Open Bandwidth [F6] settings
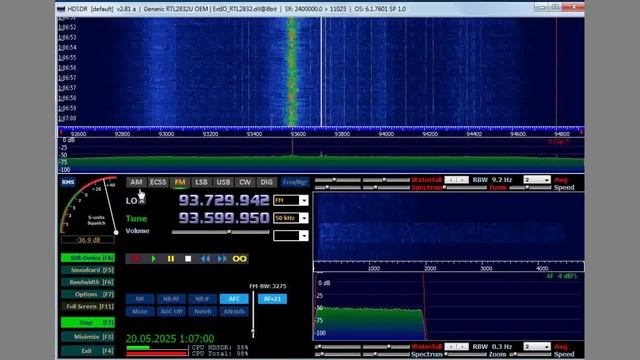 point(88,282)
